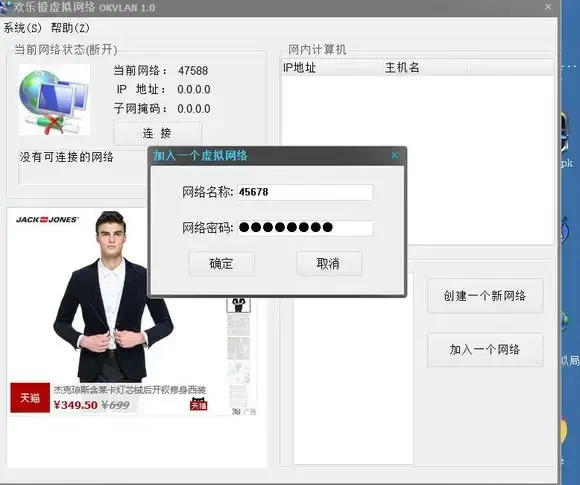580x485 pixels.
Task: Focus the 网络名称 input field
Action: (x=305, y=192)
